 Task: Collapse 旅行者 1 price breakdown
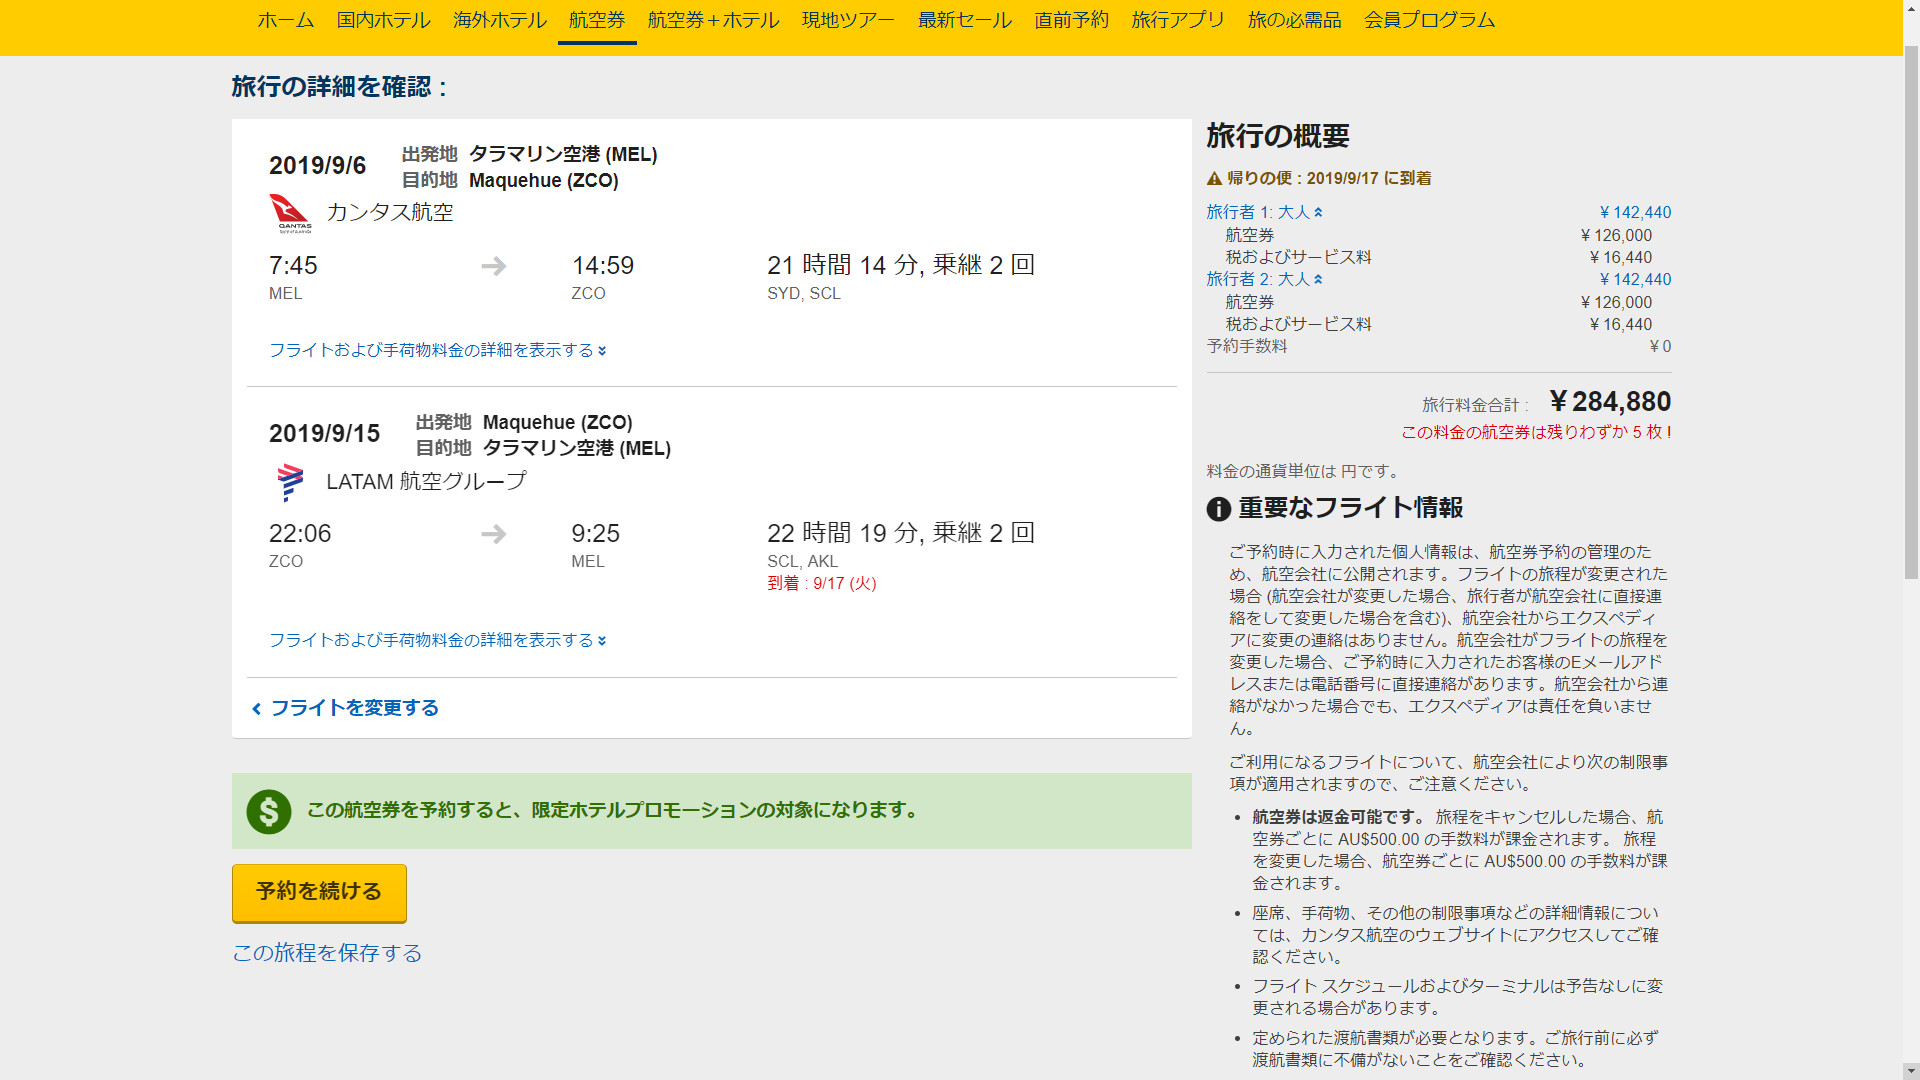1264,212
